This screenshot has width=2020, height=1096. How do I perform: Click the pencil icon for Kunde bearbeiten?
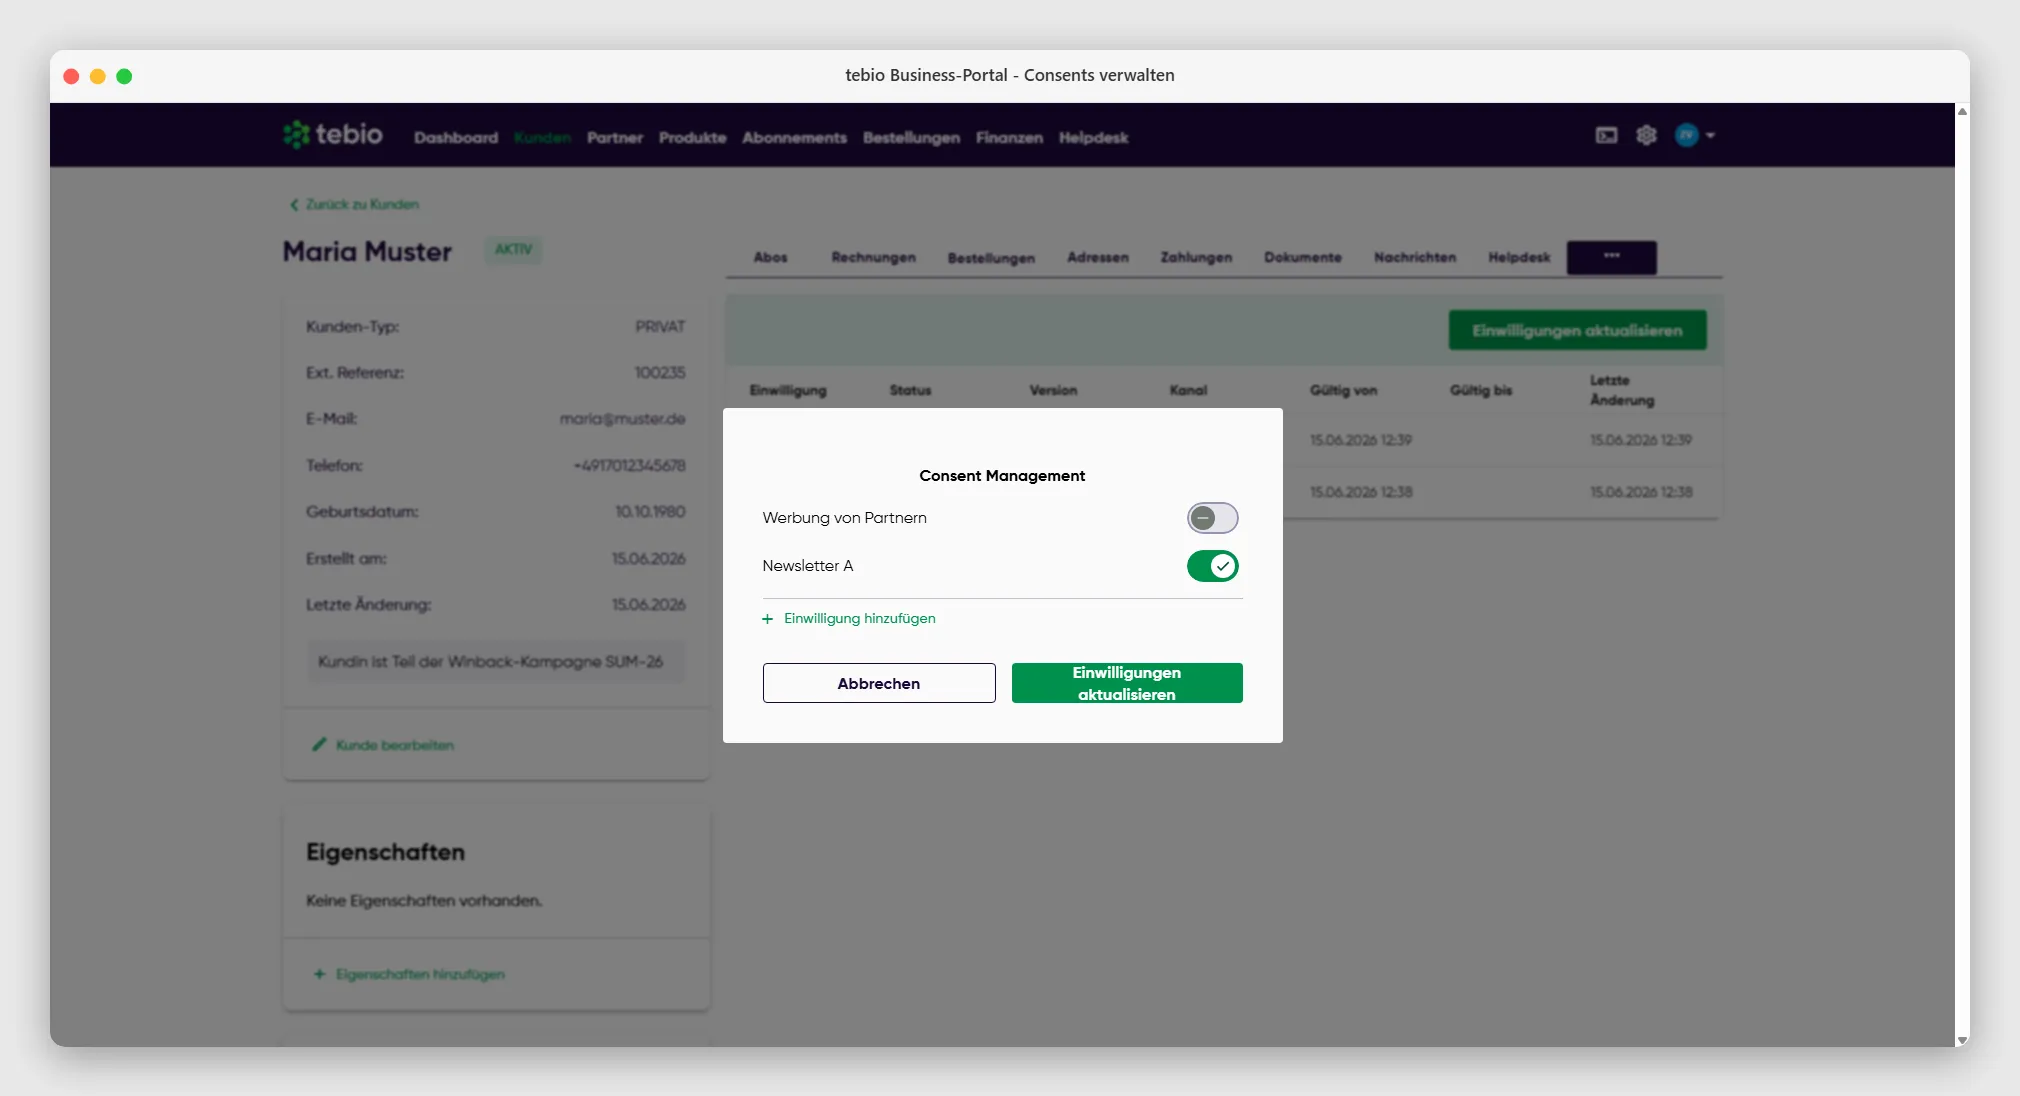pyautogui.click(x=319, y=744)
